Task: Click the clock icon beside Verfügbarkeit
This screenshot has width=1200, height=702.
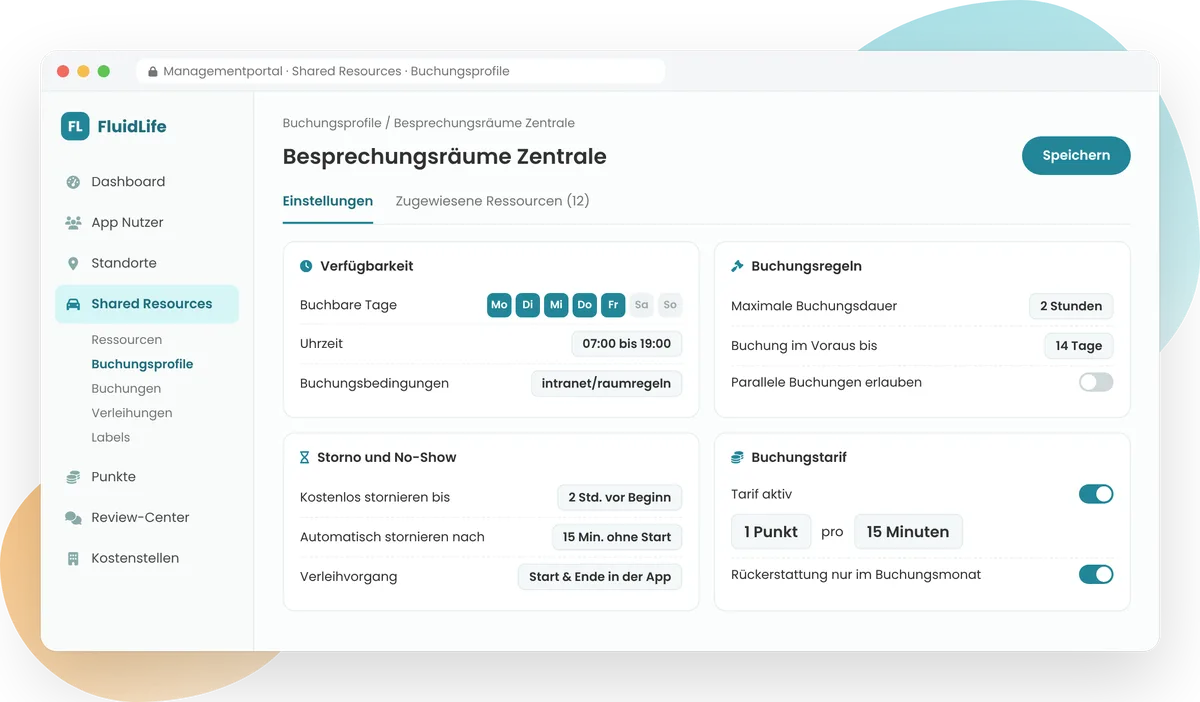Action: [306, 266]
